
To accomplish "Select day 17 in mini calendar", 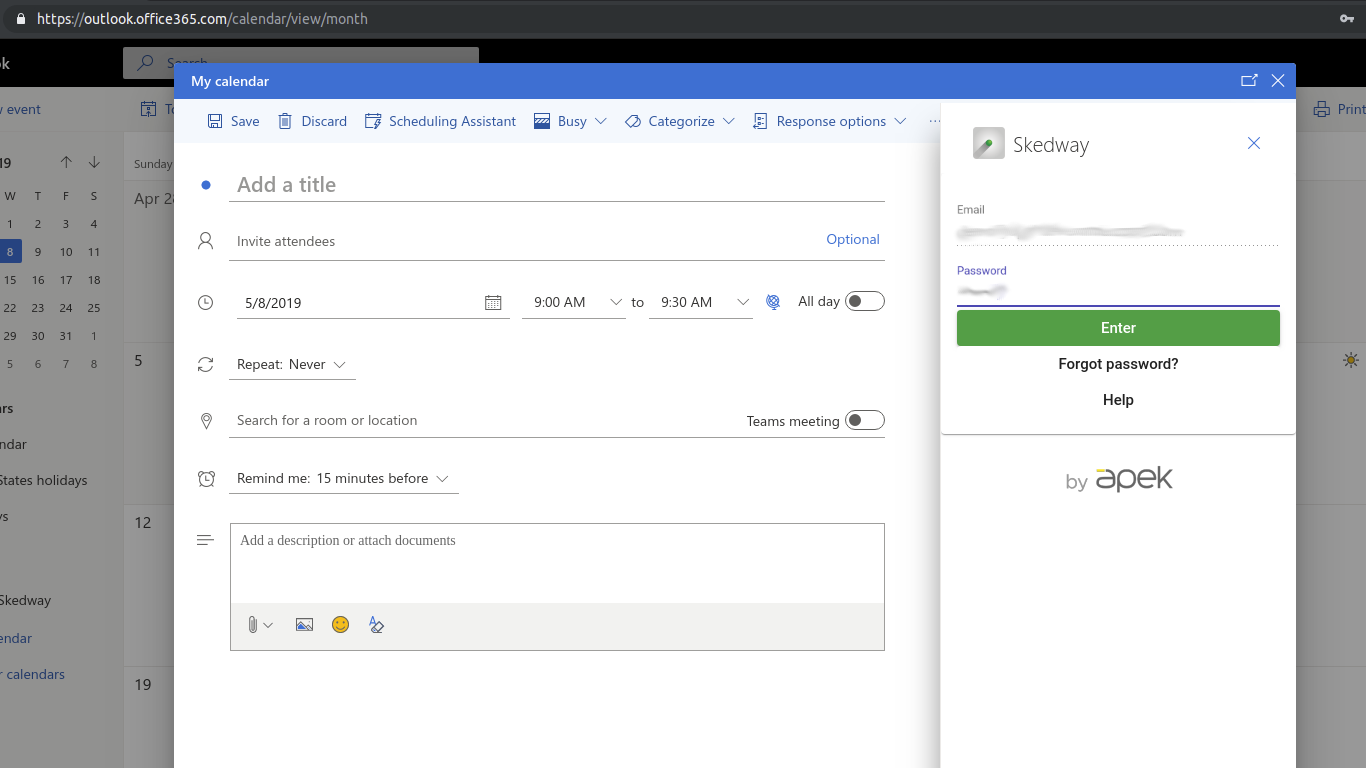I will tap(66, 280).
